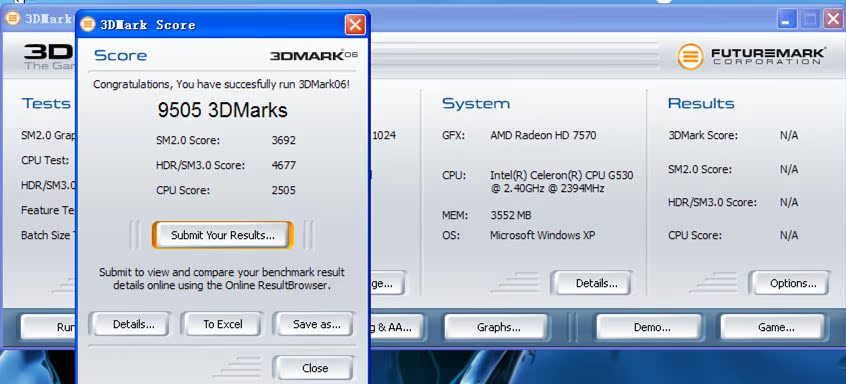Viewport: 846px width, 384px height.
Task: Open the System Details... button
Action: (x=592, y=283)
